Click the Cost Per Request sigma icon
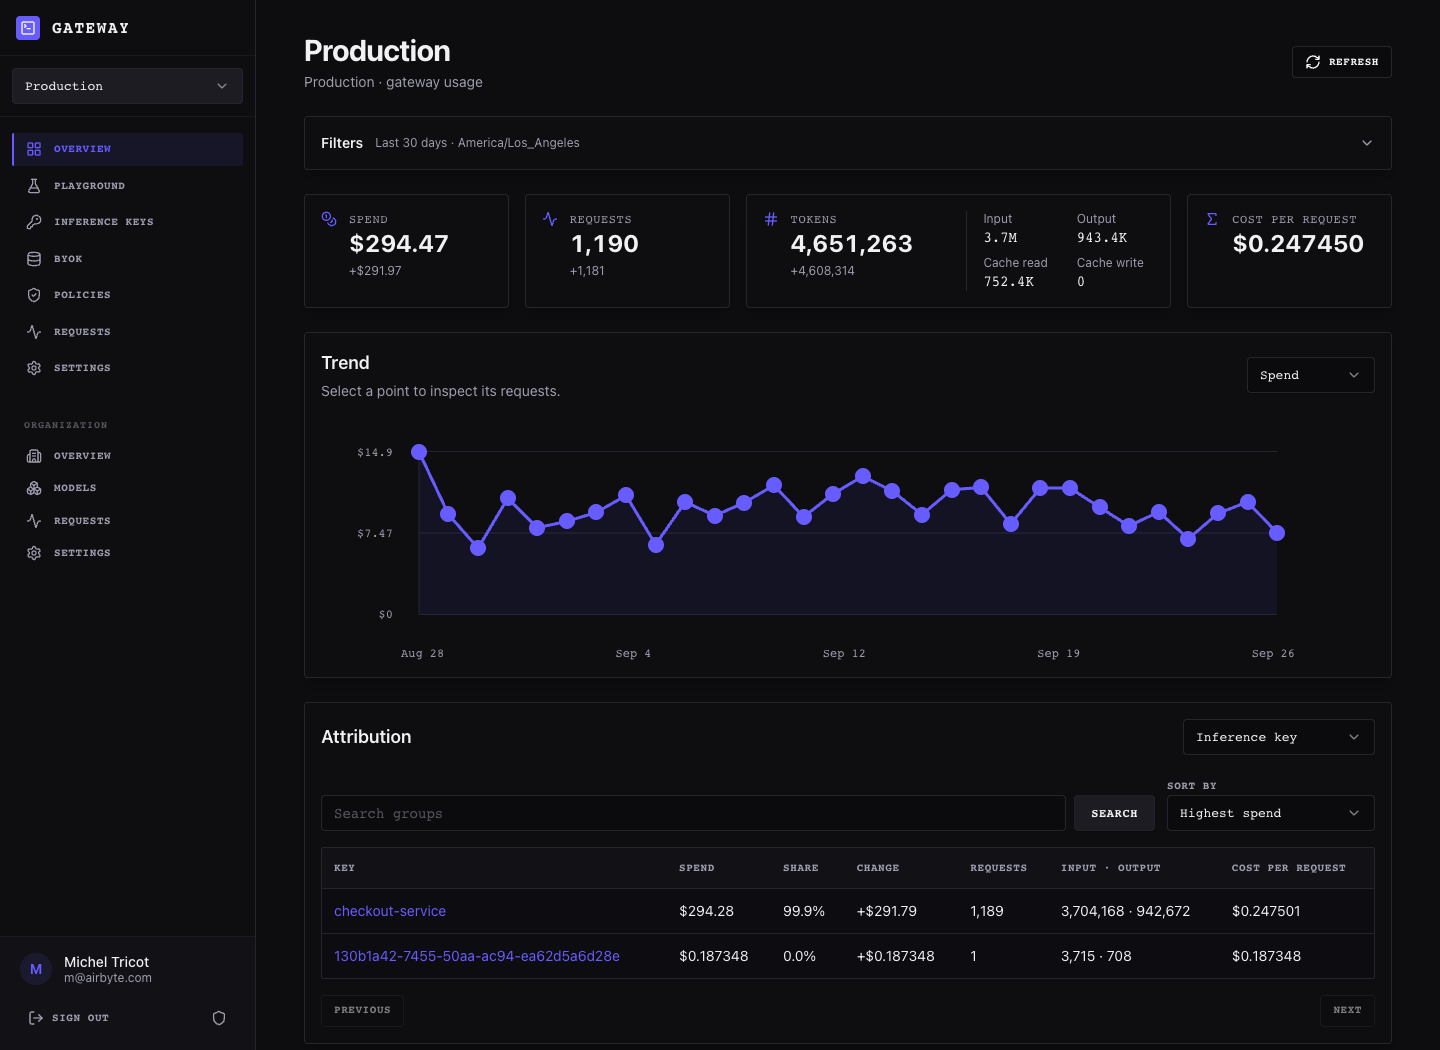Viewport: 1440px width, 1050px height. [1212, 219]
